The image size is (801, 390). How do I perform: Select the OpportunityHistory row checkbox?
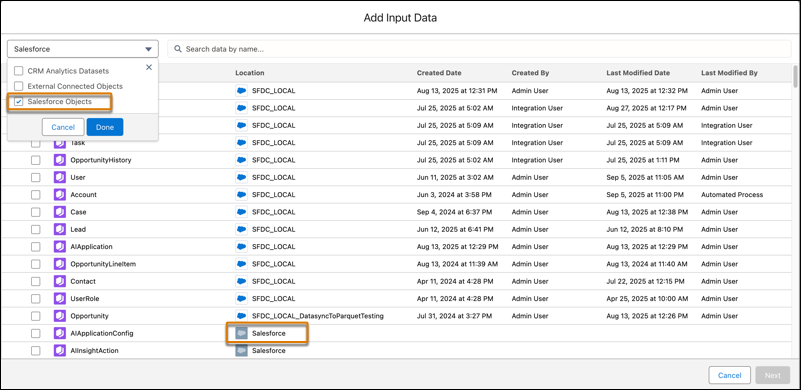click(35, 160)
